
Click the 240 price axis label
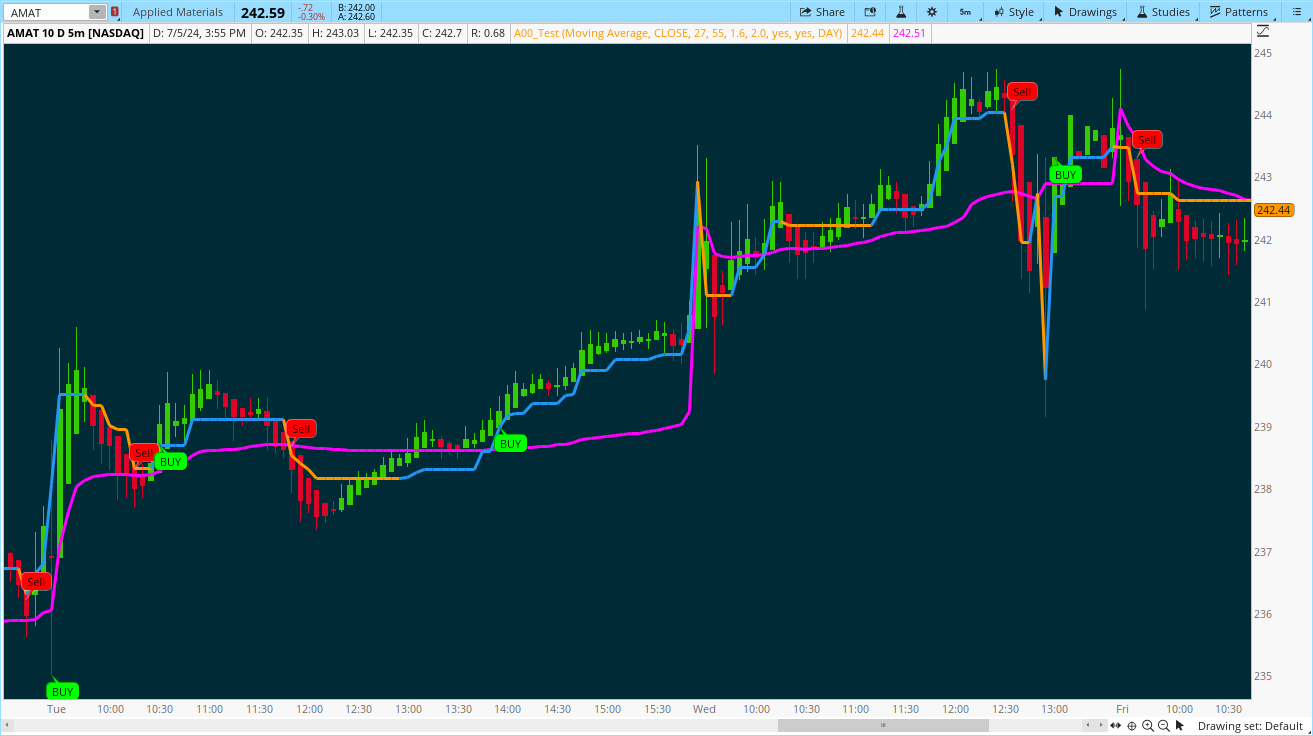coord(1262,364)
